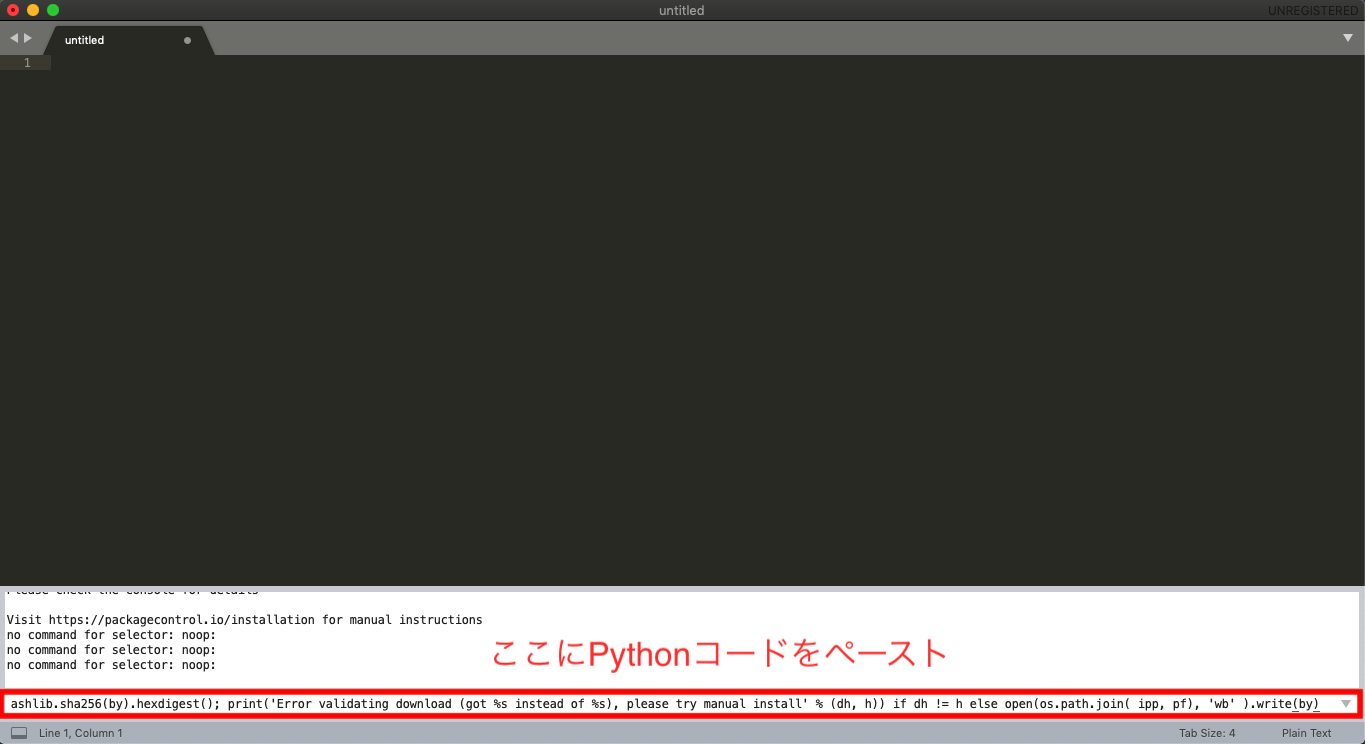Switch to the untitled tab
This screenshot has height=744, width=1365.
coord(84,40)
